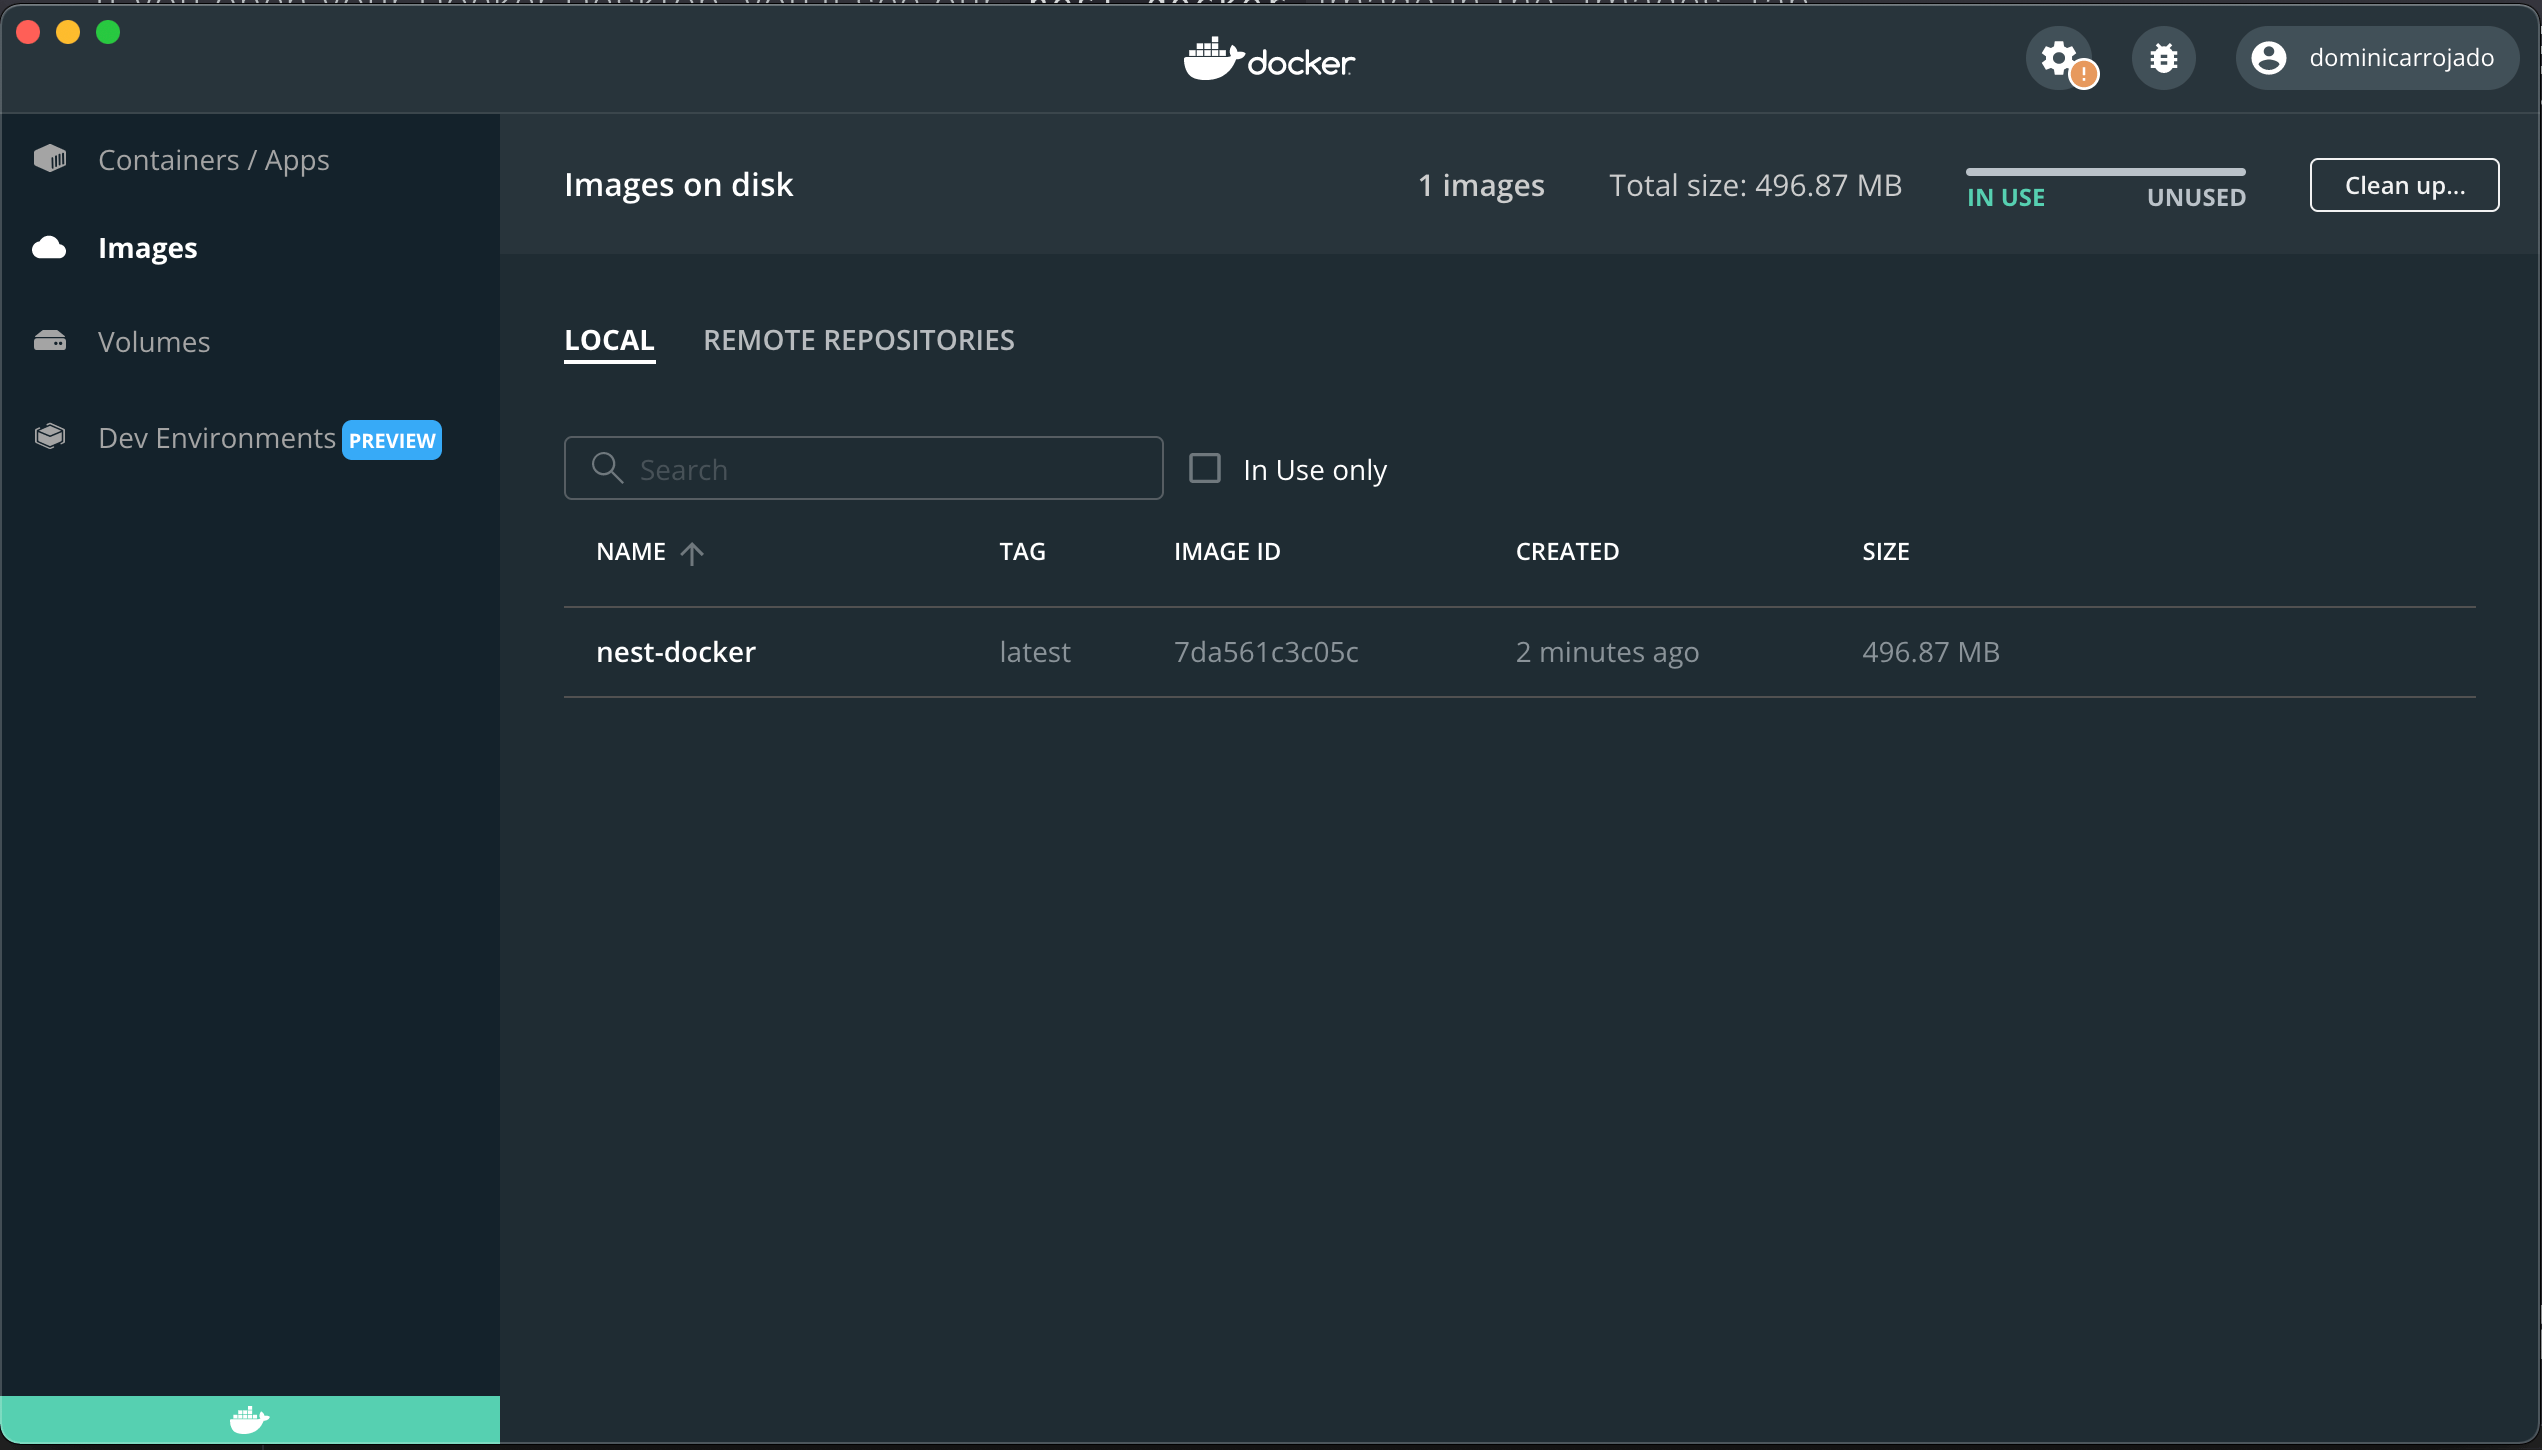
Task: Click the bug/extensions icon in toolbar
Action: (x=2163, y=59)
